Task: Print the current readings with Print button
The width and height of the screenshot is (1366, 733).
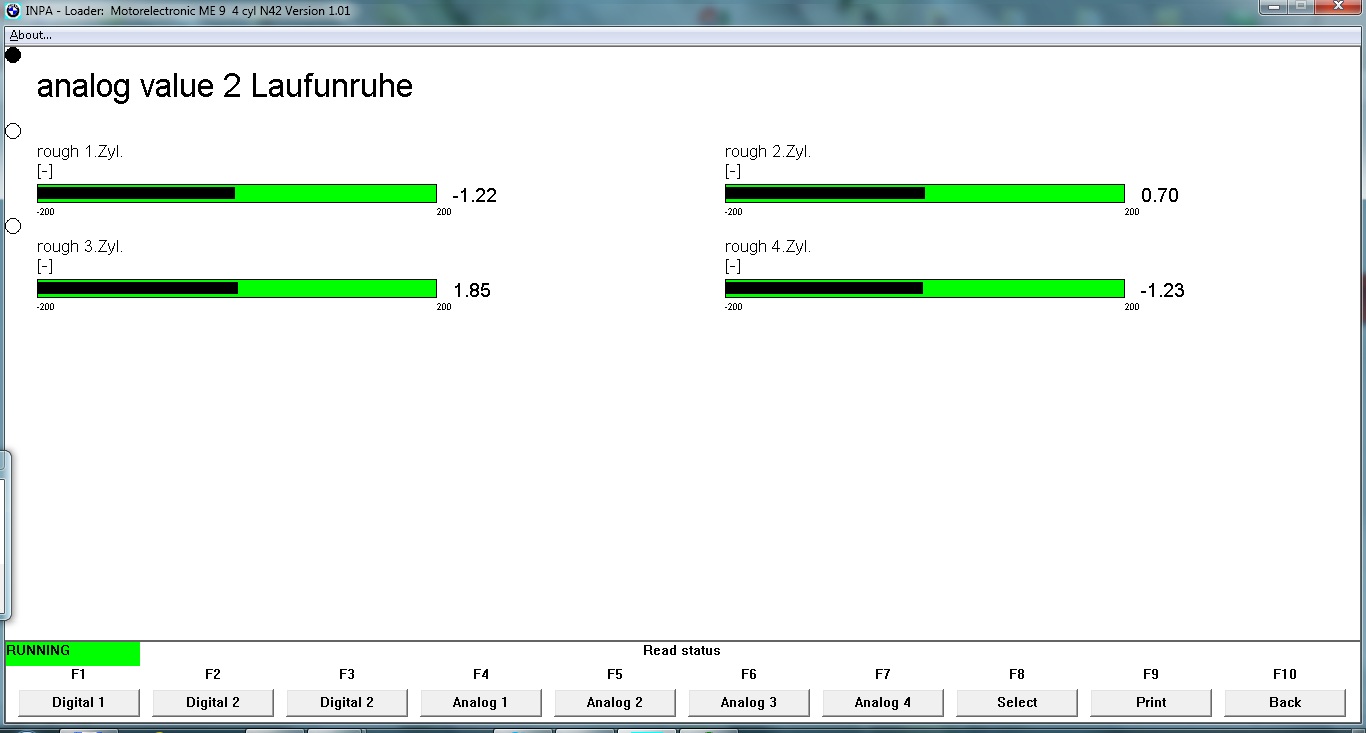Action: (1150, 702)
